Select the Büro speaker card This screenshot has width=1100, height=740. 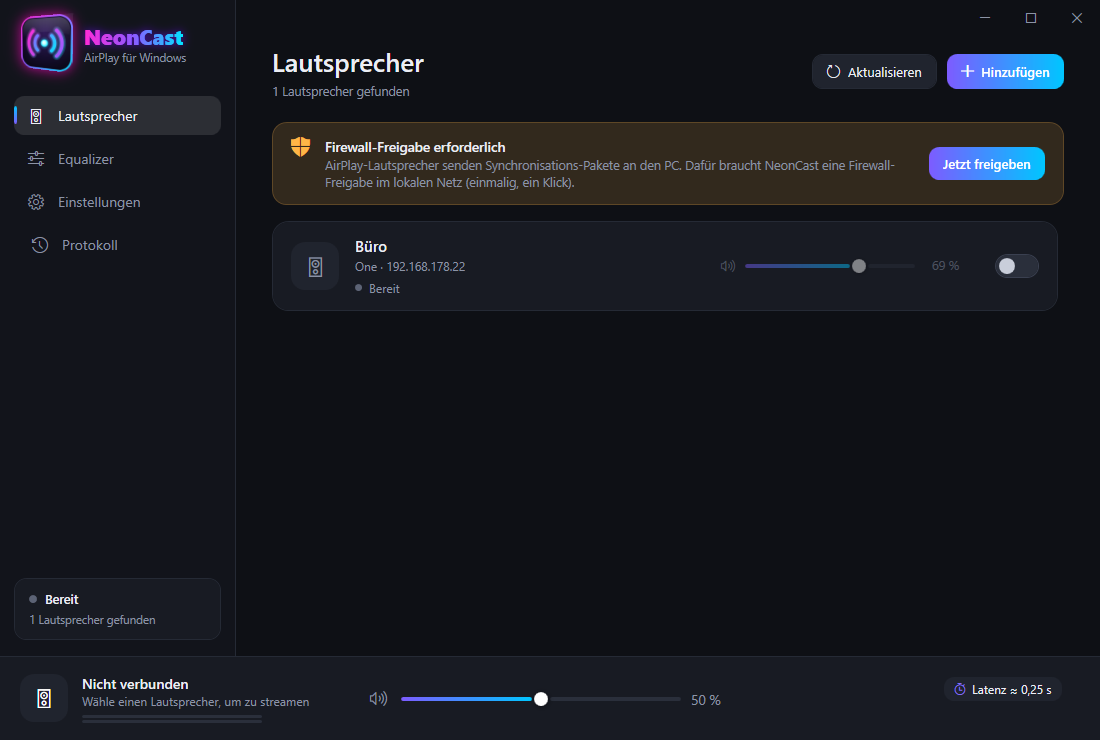(664, 266)
